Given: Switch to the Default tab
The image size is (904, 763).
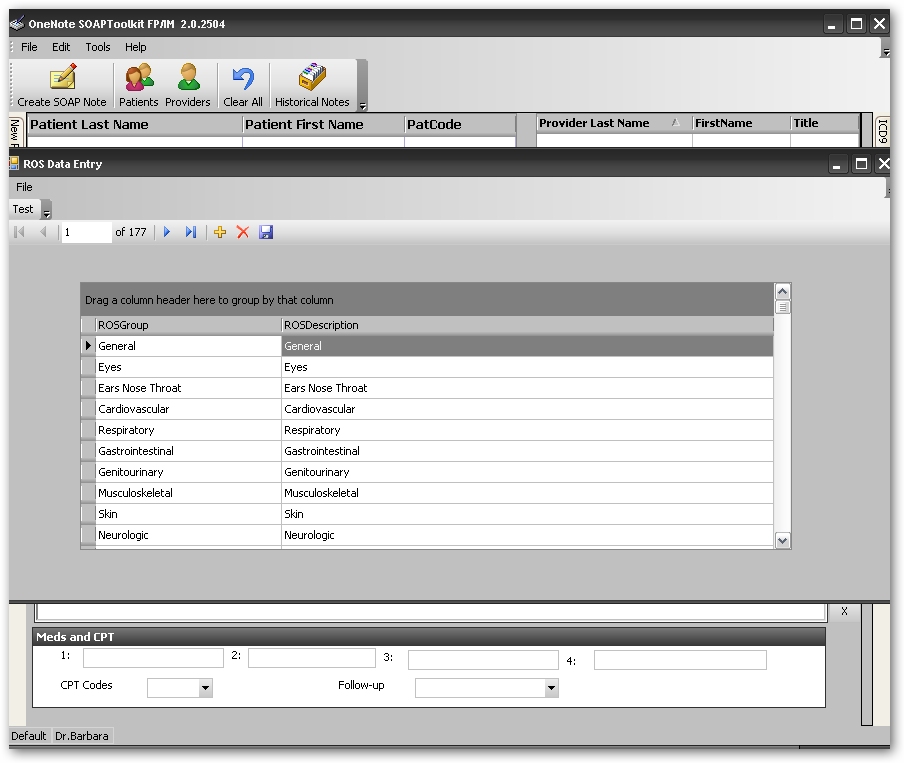Looking at the screenshot, I should tap(28, 736).
